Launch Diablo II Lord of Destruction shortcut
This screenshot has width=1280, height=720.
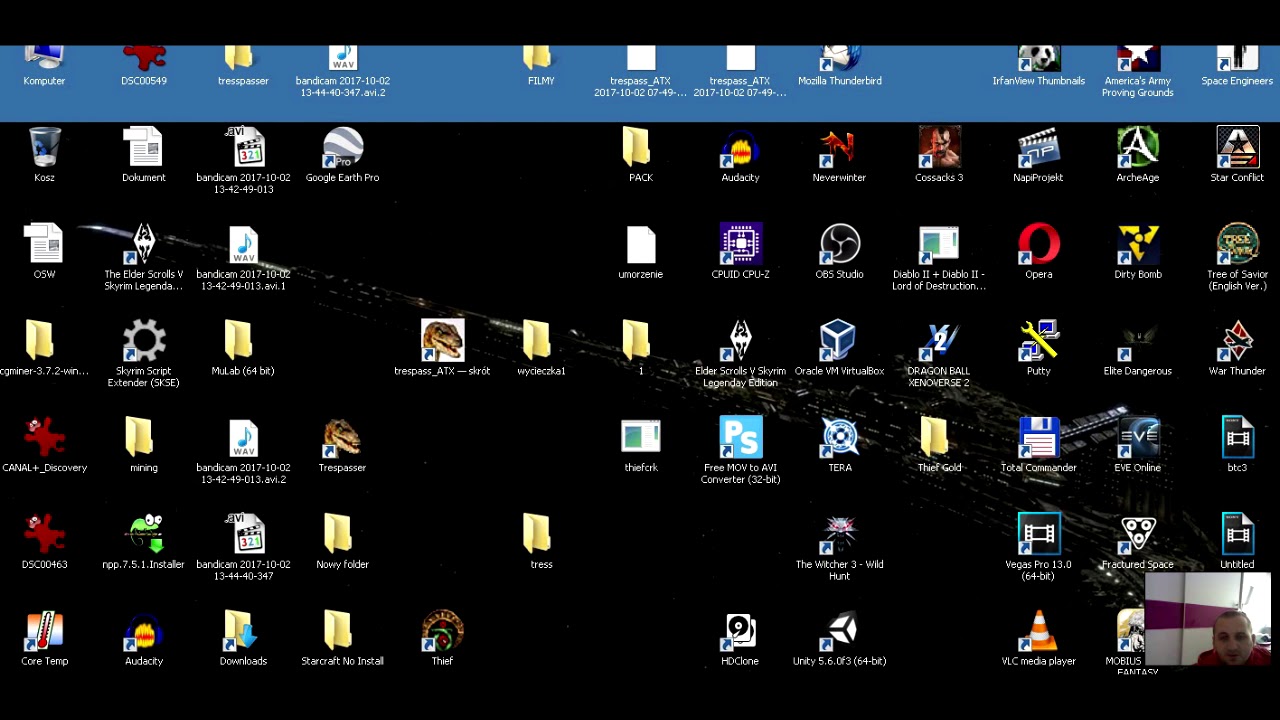pyautogui.click(x=939, y=258)
